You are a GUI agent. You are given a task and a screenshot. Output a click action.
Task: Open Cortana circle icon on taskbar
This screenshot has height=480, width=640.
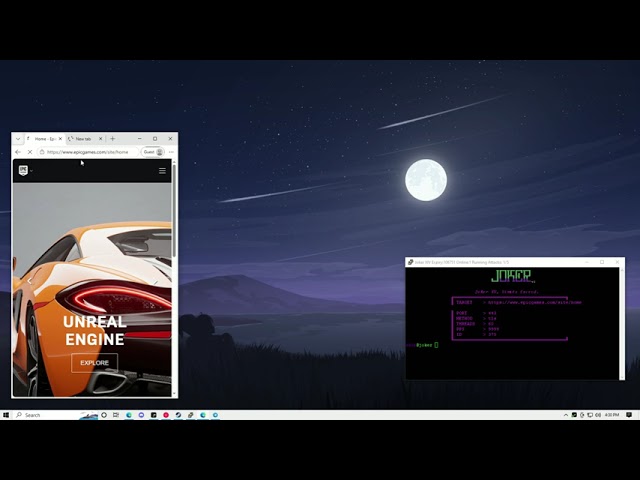pyautogui.click(x=104, y=415)
